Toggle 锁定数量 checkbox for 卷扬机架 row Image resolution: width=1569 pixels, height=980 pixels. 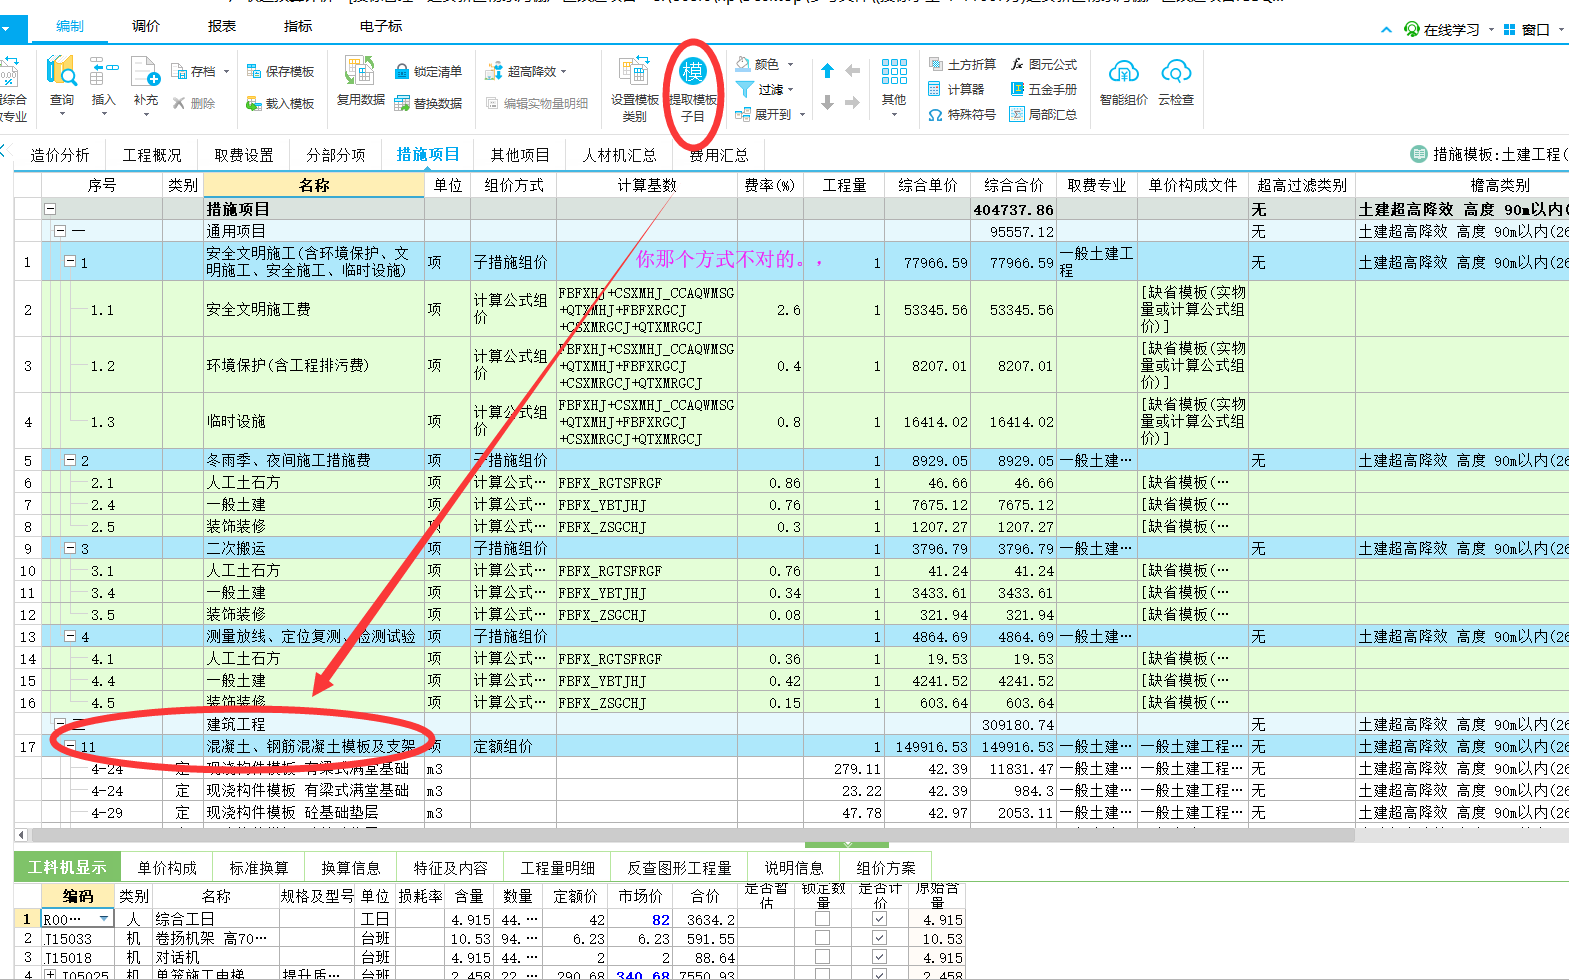[x=822, y=938]
